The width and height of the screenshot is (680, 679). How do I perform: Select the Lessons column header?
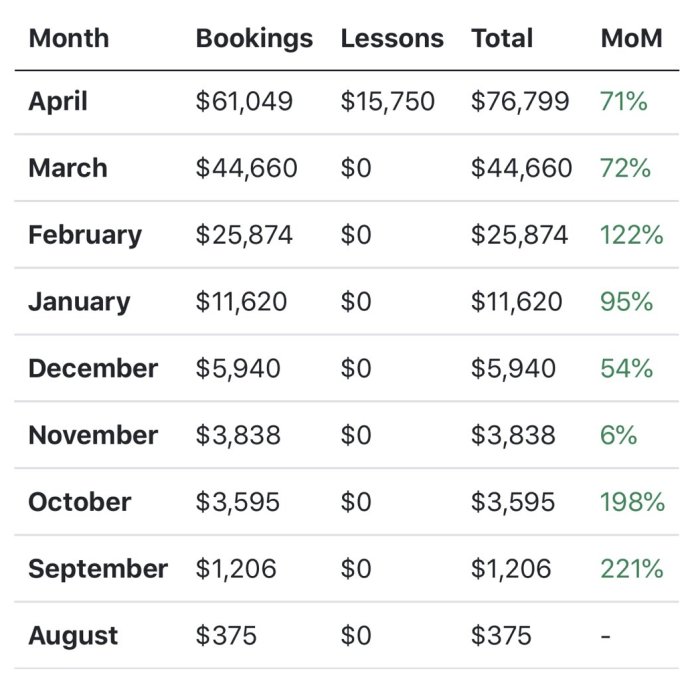click(x=392, y=39)
